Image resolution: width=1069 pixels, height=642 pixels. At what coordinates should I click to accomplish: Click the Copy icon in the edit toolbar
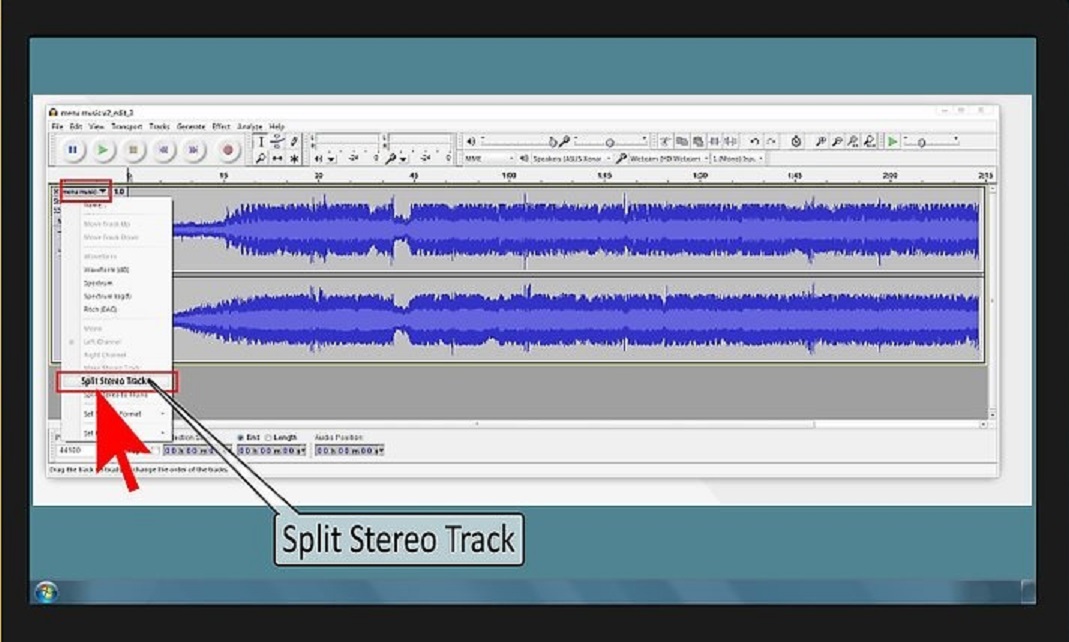point(681,142)
